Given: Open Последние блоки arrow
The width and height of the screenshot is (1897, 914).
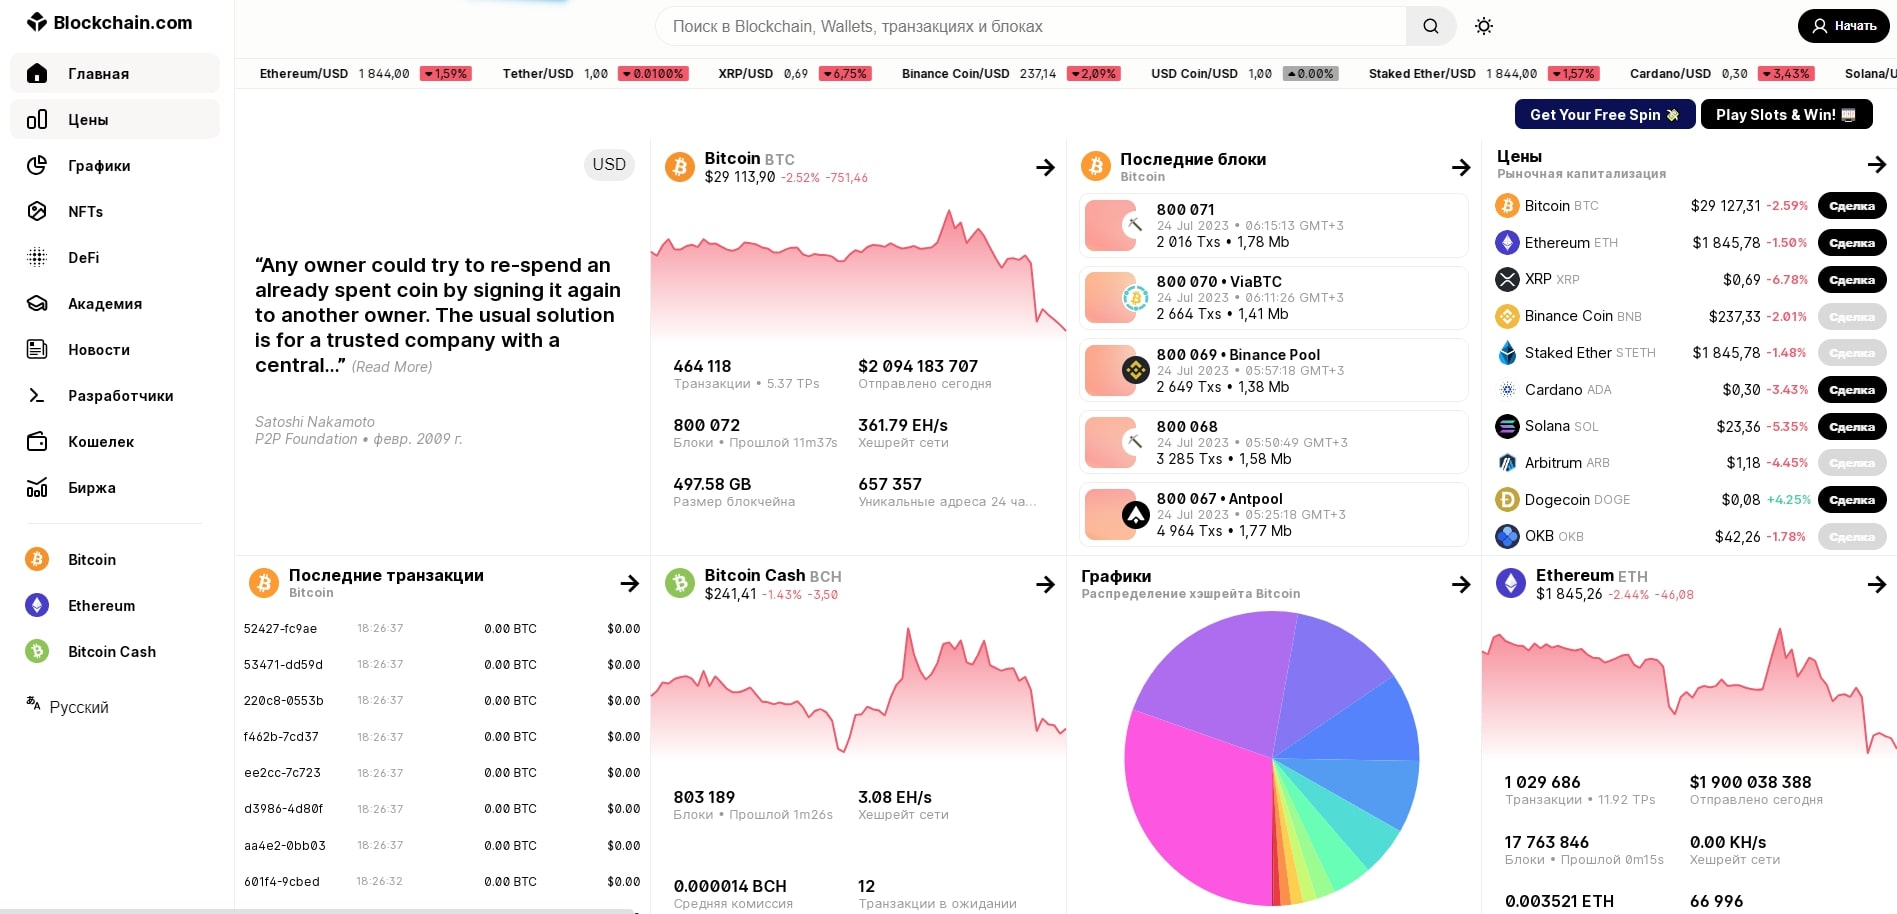Looking at the screenshot, I should (x=1461, y=167).
